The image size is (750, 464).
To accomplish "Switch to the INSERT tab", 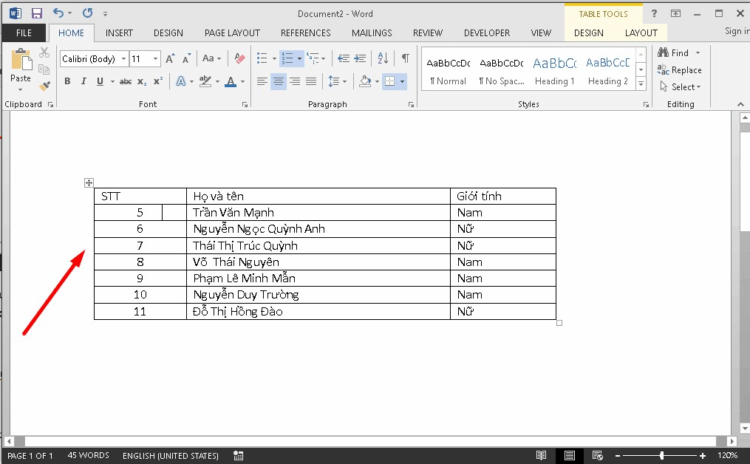I will point(119,33).
